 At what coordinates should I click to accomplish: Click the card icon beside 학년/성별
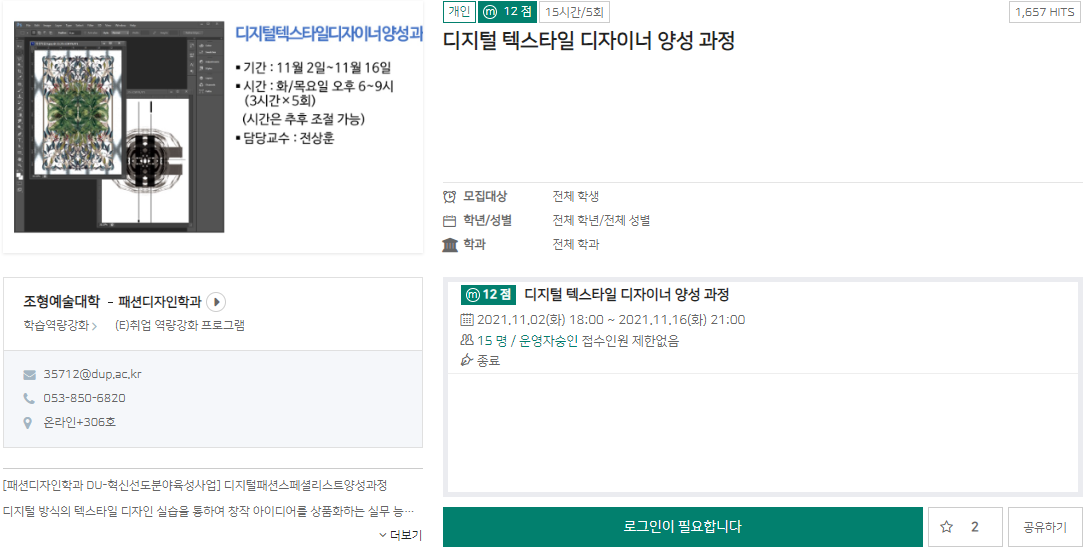tap(450, 221)
